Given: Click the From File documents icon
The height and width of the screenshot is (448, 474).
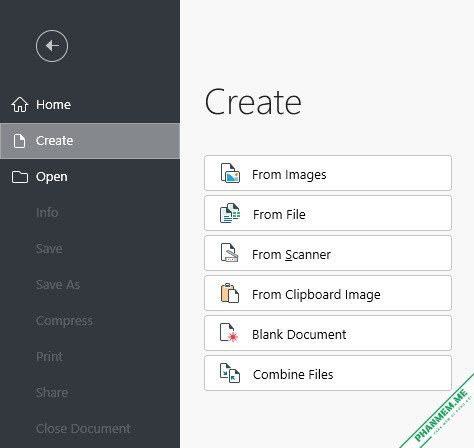Looking at the screenshot, I should point(230,213).
